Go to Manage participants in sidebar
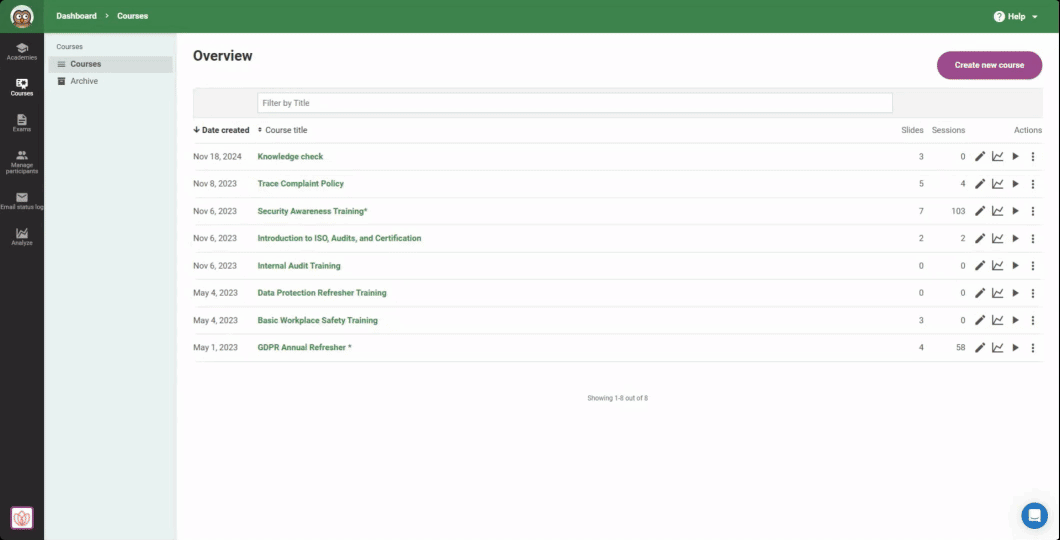Viewport: 1060px width, 540px height. click(x=21, y=161)
